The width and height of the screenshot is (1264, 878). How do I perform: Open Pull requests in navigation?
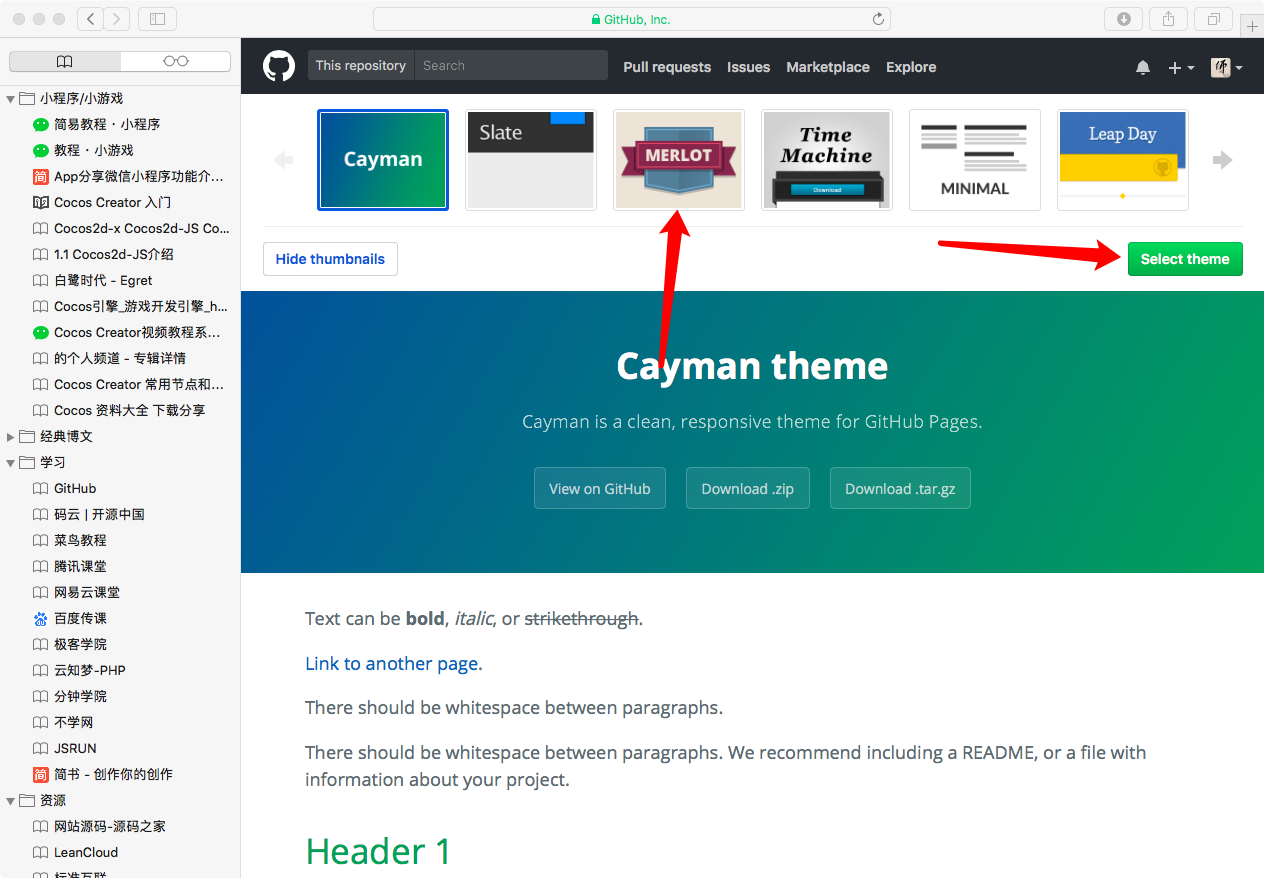point(667,67)
